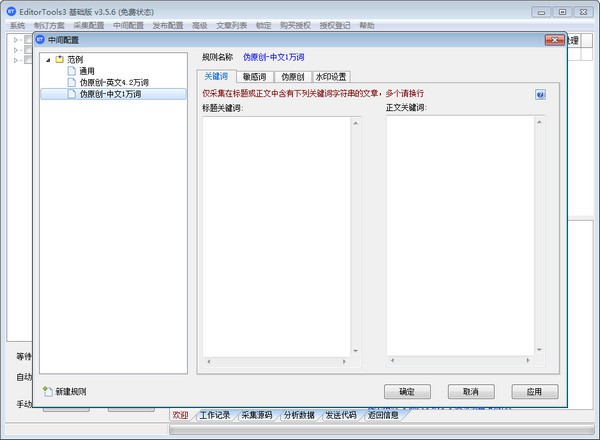
Task: Click the blue help icon
Action: pos(540,95)
